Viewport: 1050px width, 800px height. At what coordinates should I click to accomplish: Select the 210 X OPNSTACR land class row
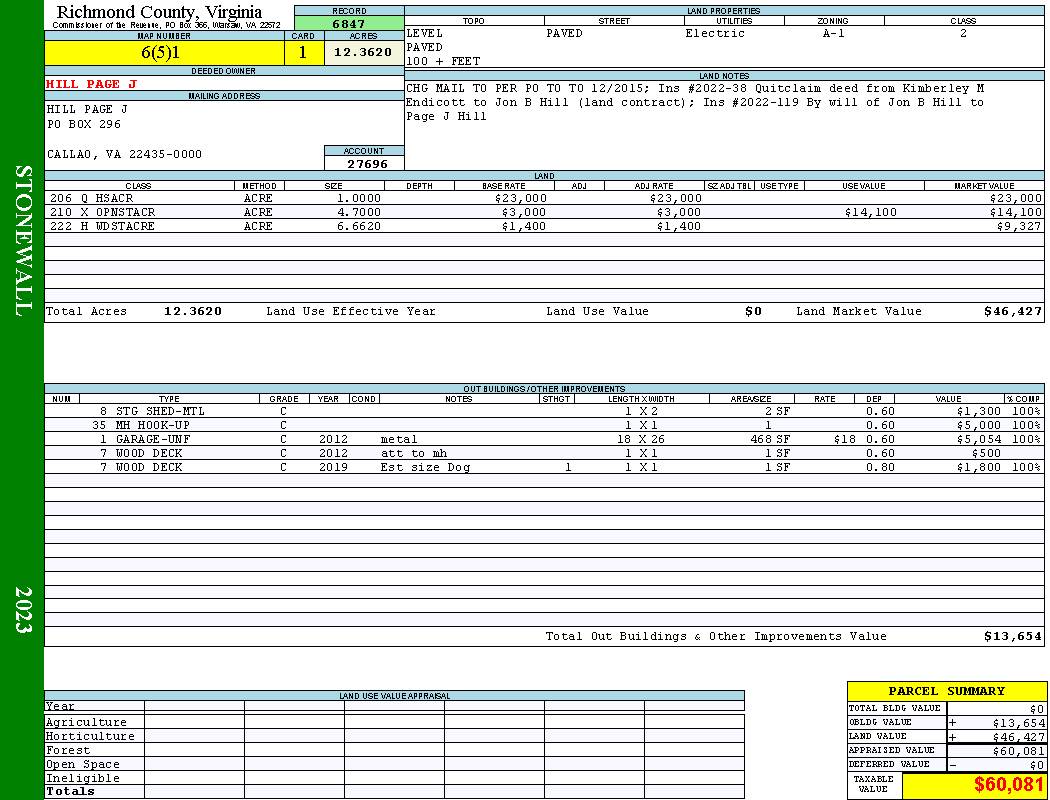(x=544, y=212)
